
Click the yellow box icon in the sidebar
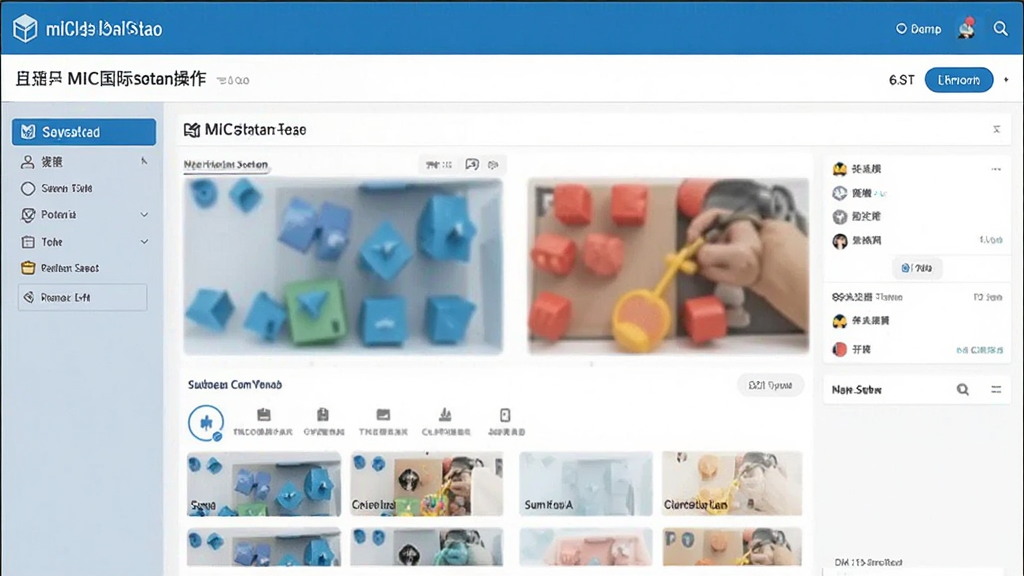28,268
